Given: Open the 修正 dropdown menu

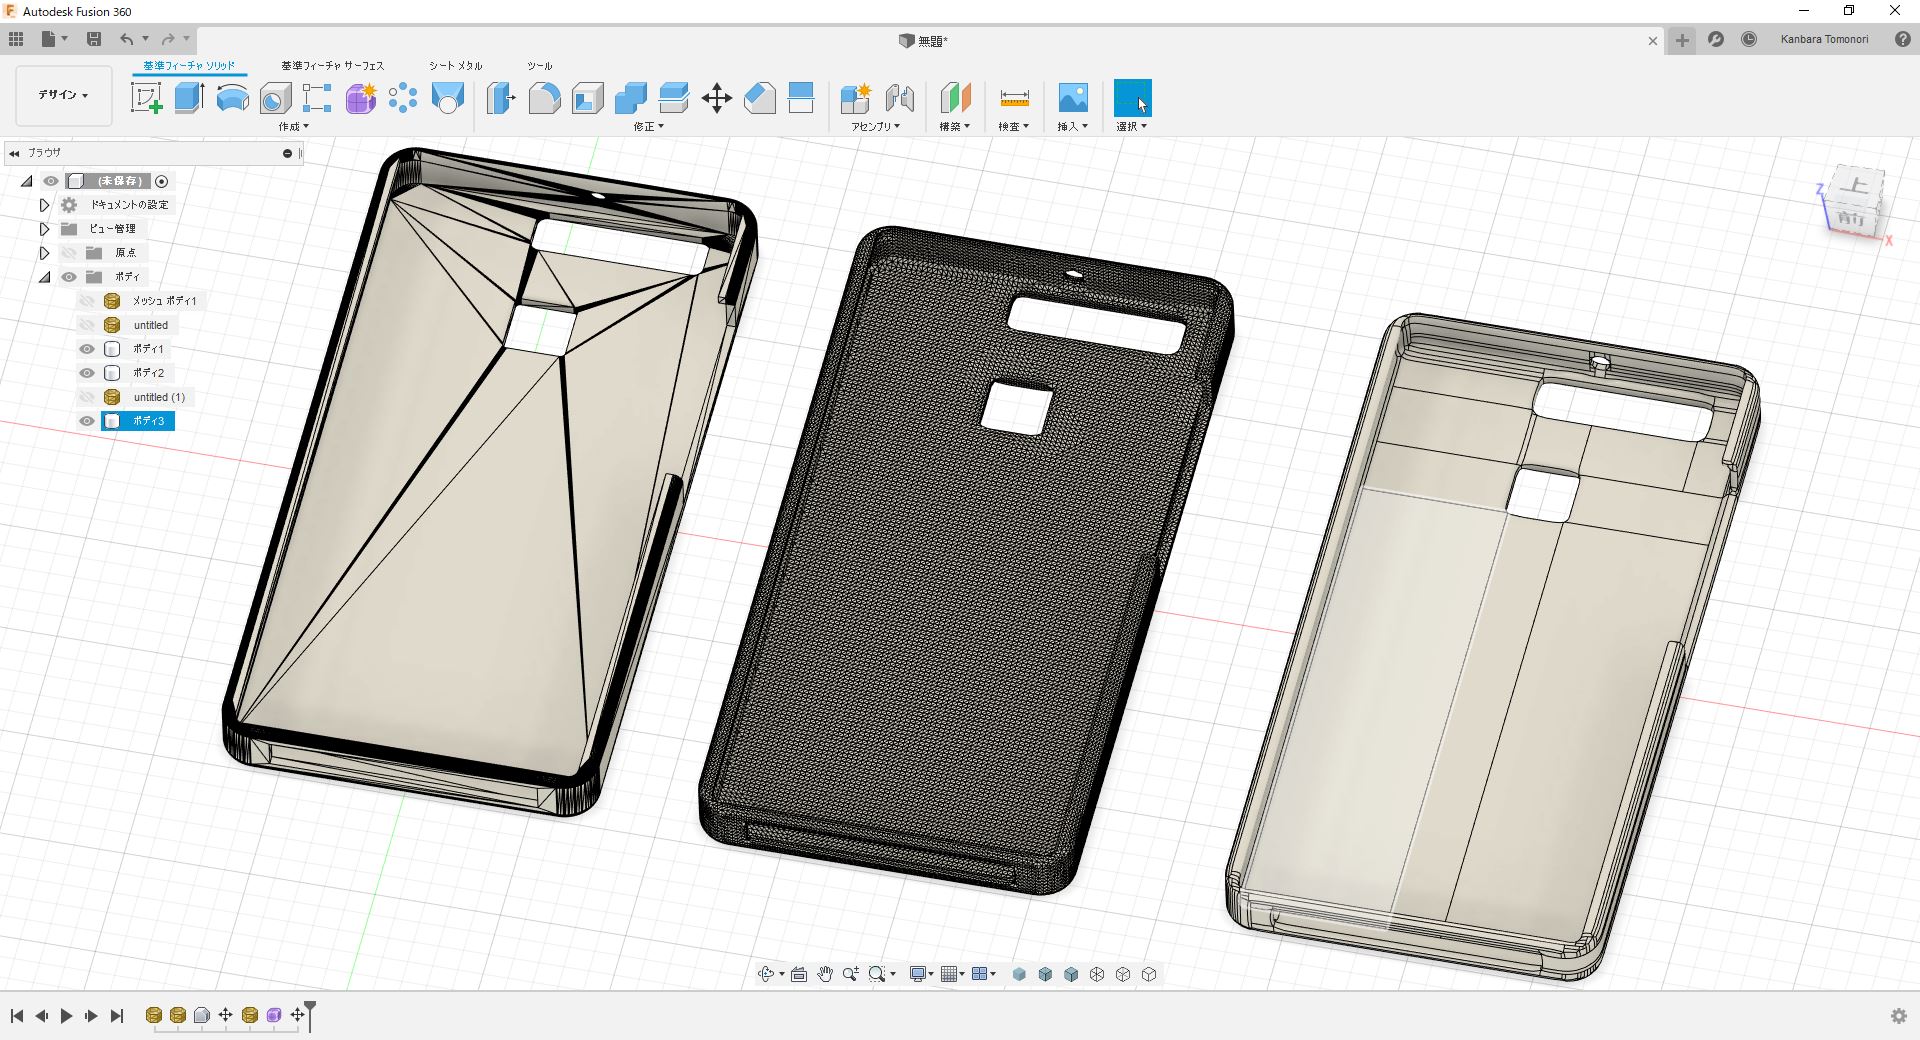Looking at the screenshot, I should point(648,127).
